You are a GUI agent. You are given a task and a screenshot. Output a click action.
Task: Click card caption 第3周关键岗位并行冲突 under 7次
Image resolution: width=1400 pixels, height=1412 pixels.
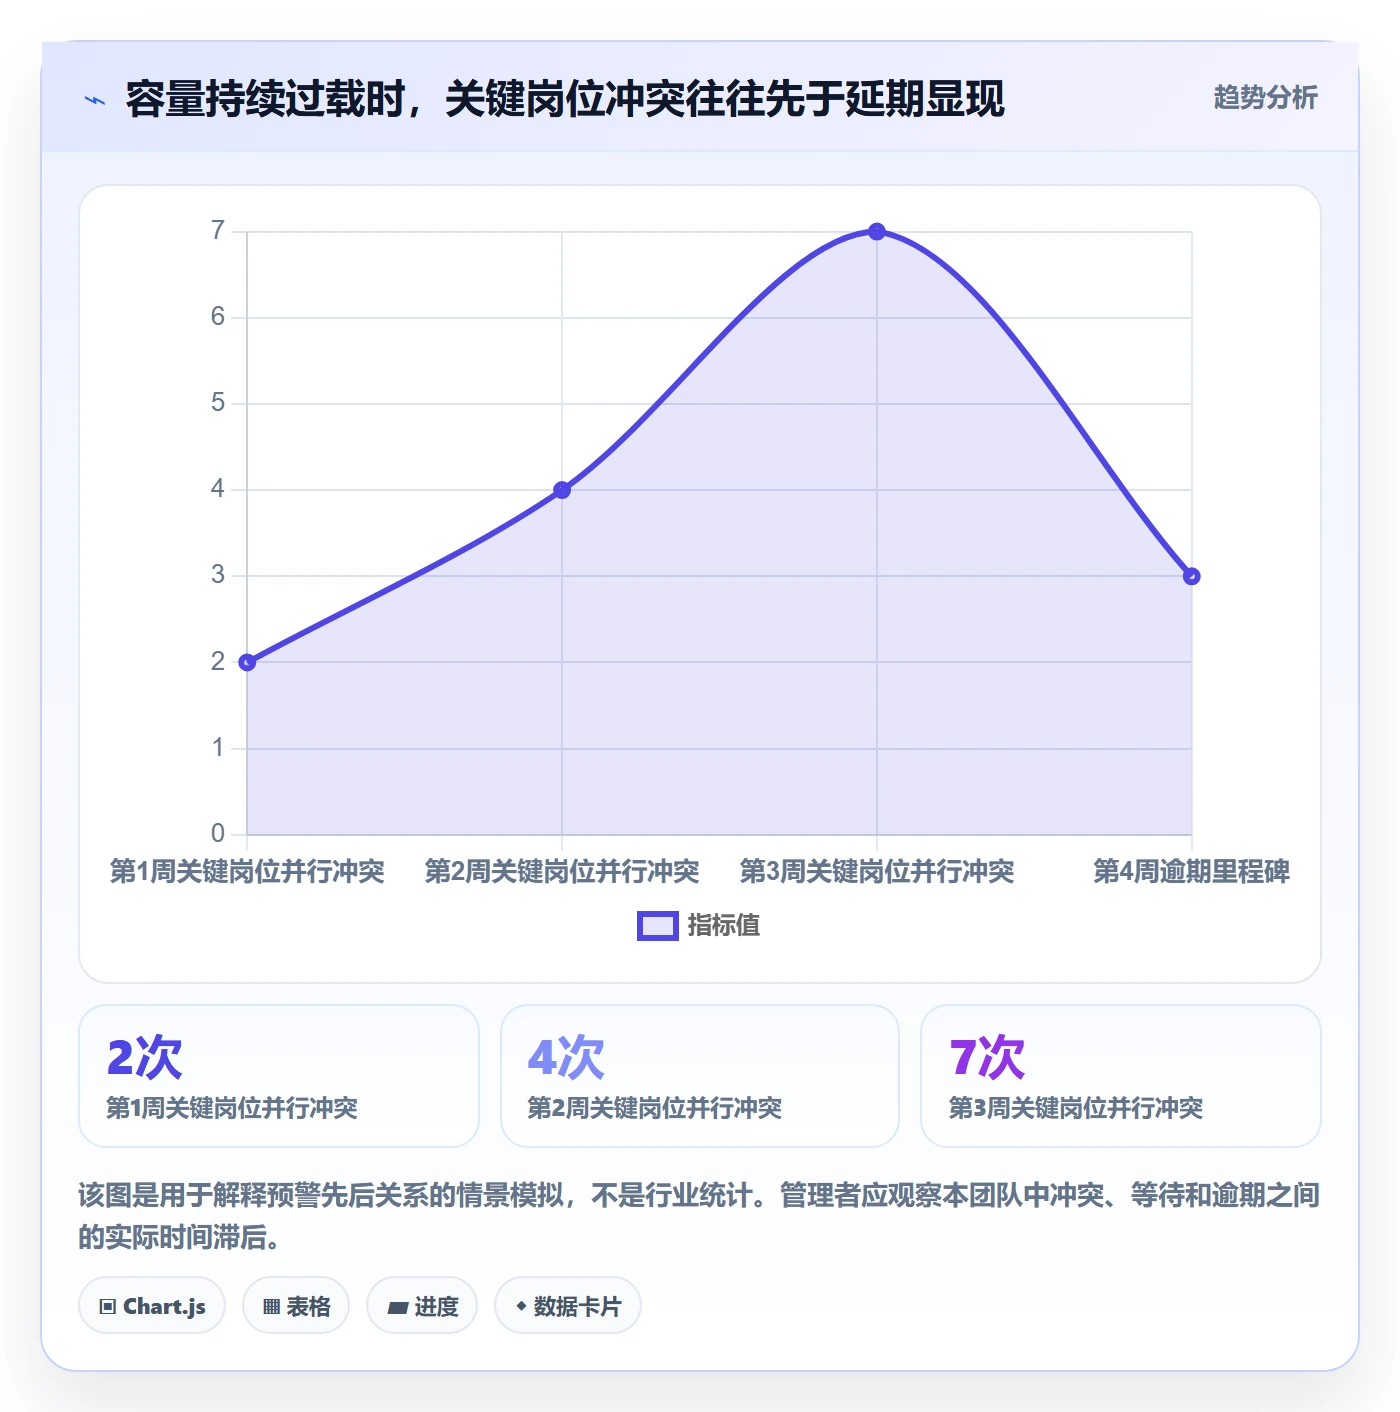point(1076,1108)
